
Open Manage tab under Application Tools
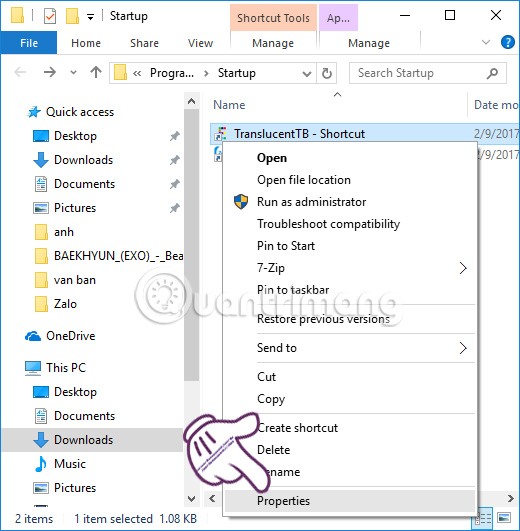369,43
